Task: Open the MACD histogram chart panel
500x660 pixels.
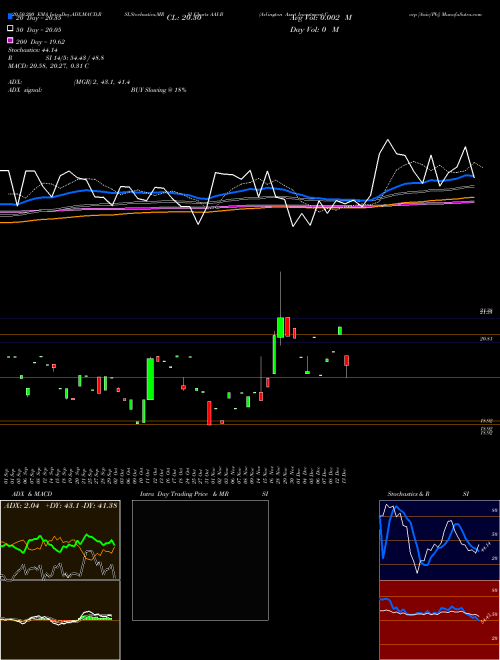Action: click(x=60, y=620)
